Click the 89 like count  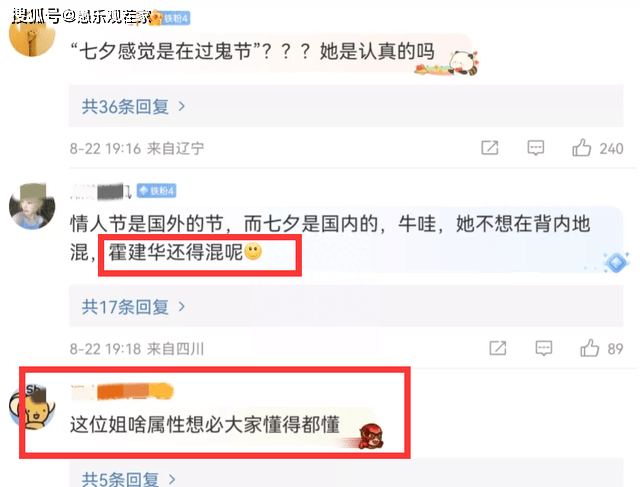615,349
